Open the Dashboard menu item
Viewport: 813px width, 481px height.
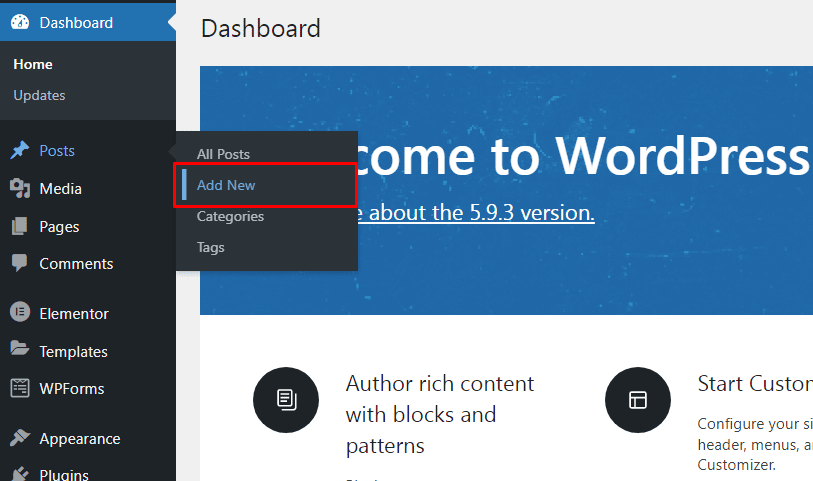coord(76,23)
